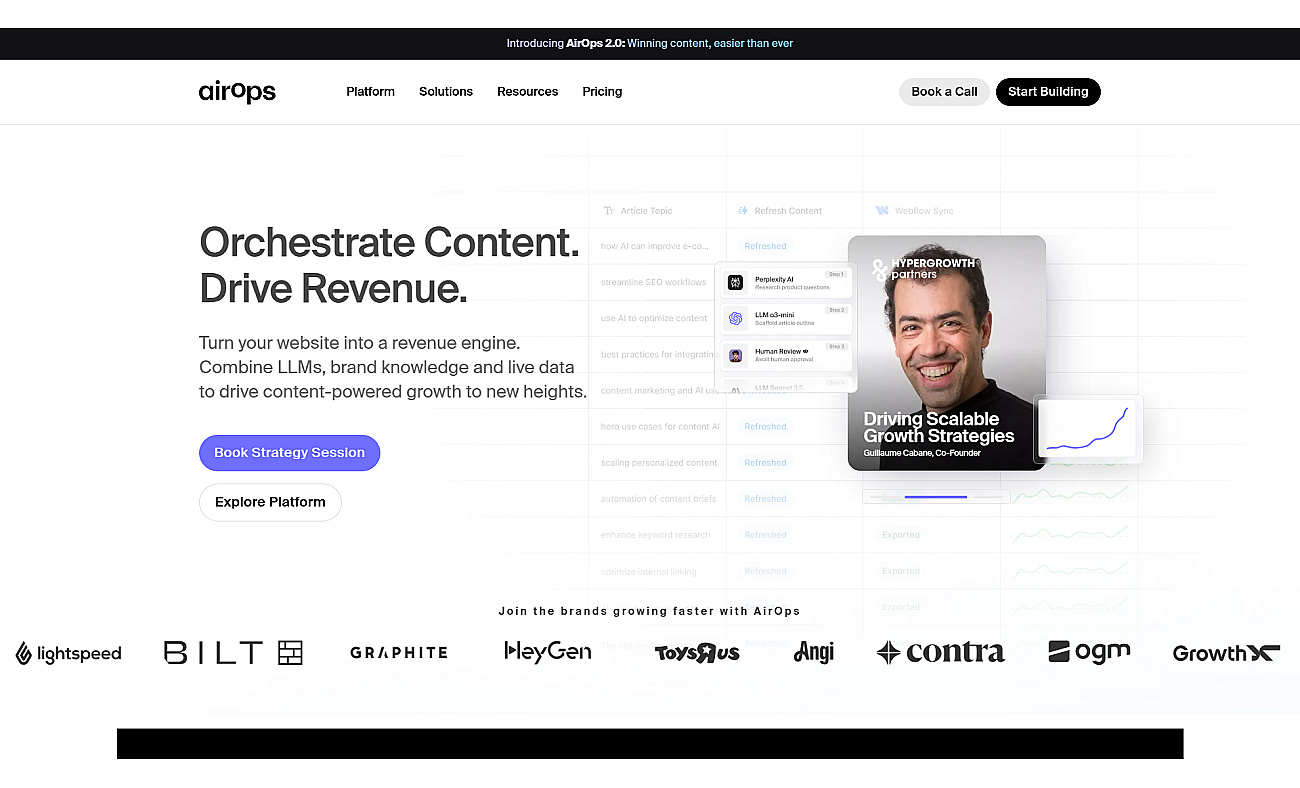Click Refreshed badge in 'how AI' row
Viewport: 1300px width, 788px height.
tap(765, 246)
